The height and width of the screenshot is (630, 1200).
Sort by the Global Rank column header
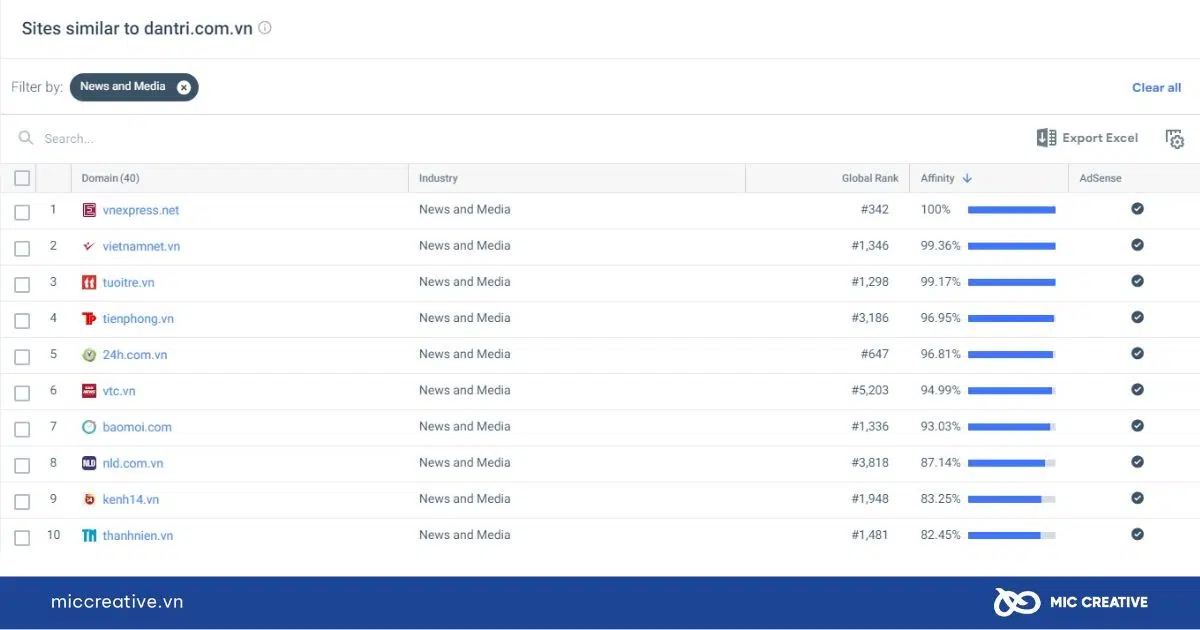tap(870, 178)
